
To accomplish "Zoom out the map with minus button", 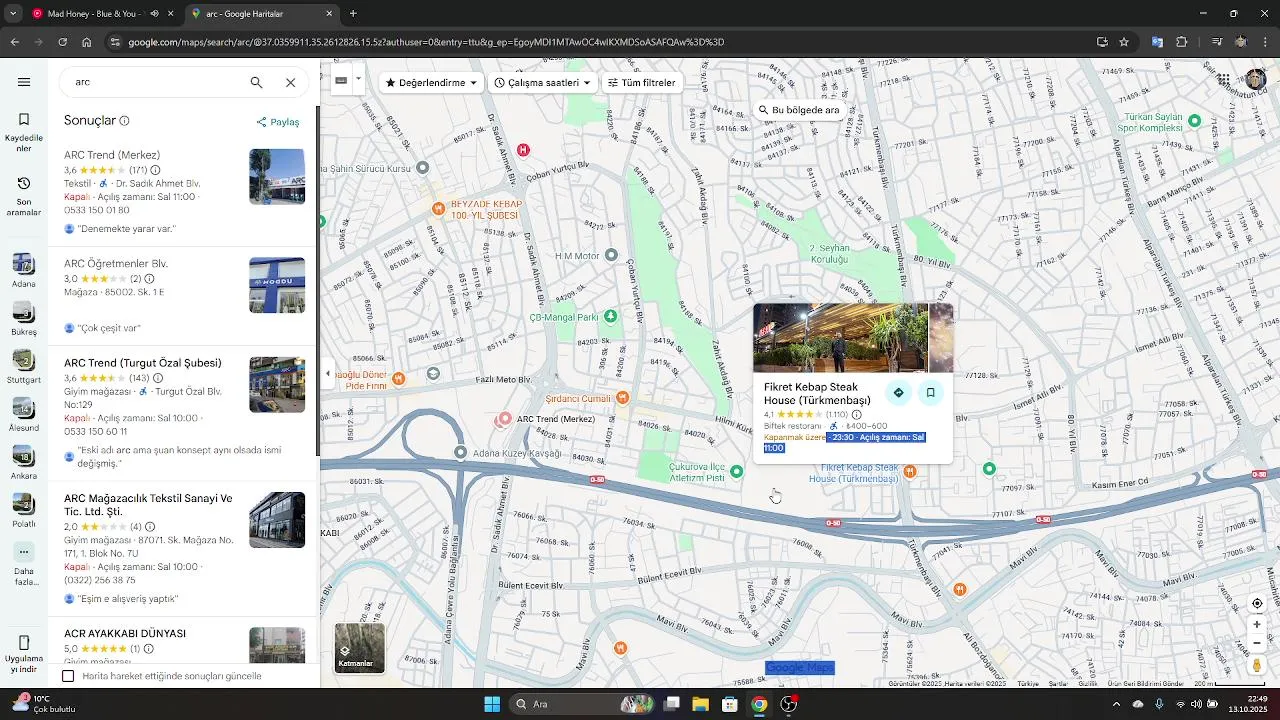I will coord(1257,643).
